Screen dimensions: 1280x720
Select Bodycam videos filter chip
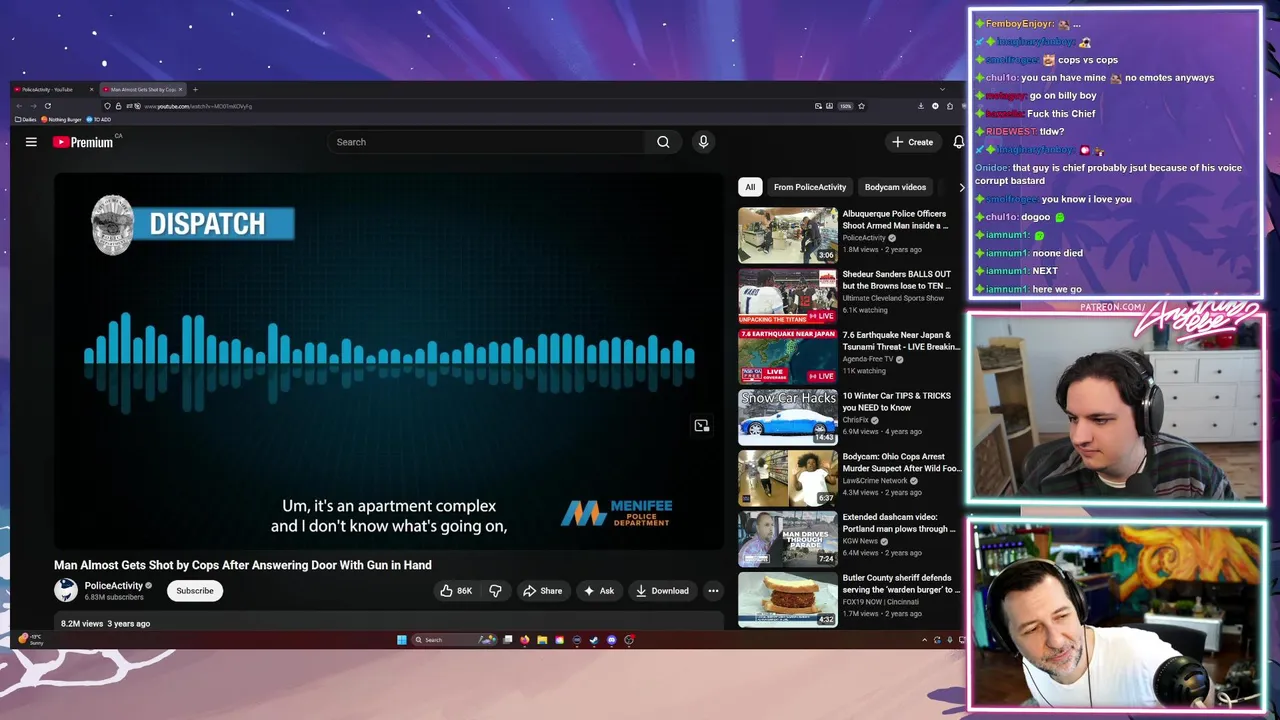(895, 187)
